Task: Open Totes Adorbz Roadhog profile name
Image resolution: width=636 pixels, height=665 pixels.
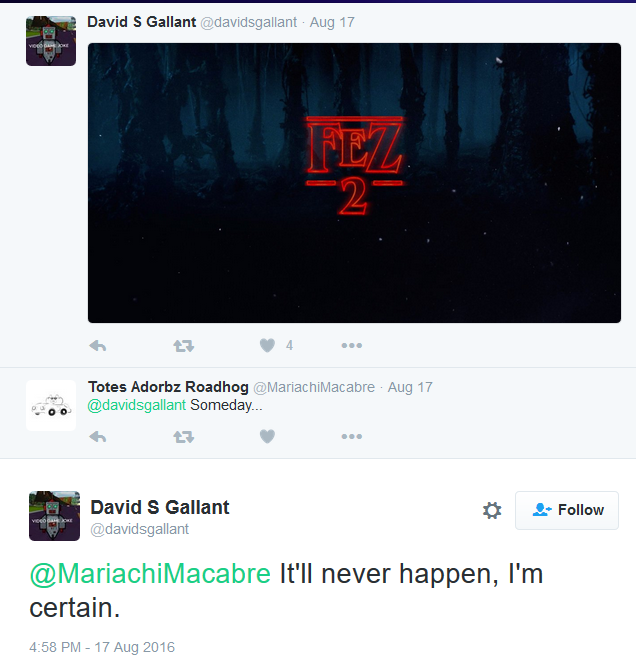Action: [168, 387]
